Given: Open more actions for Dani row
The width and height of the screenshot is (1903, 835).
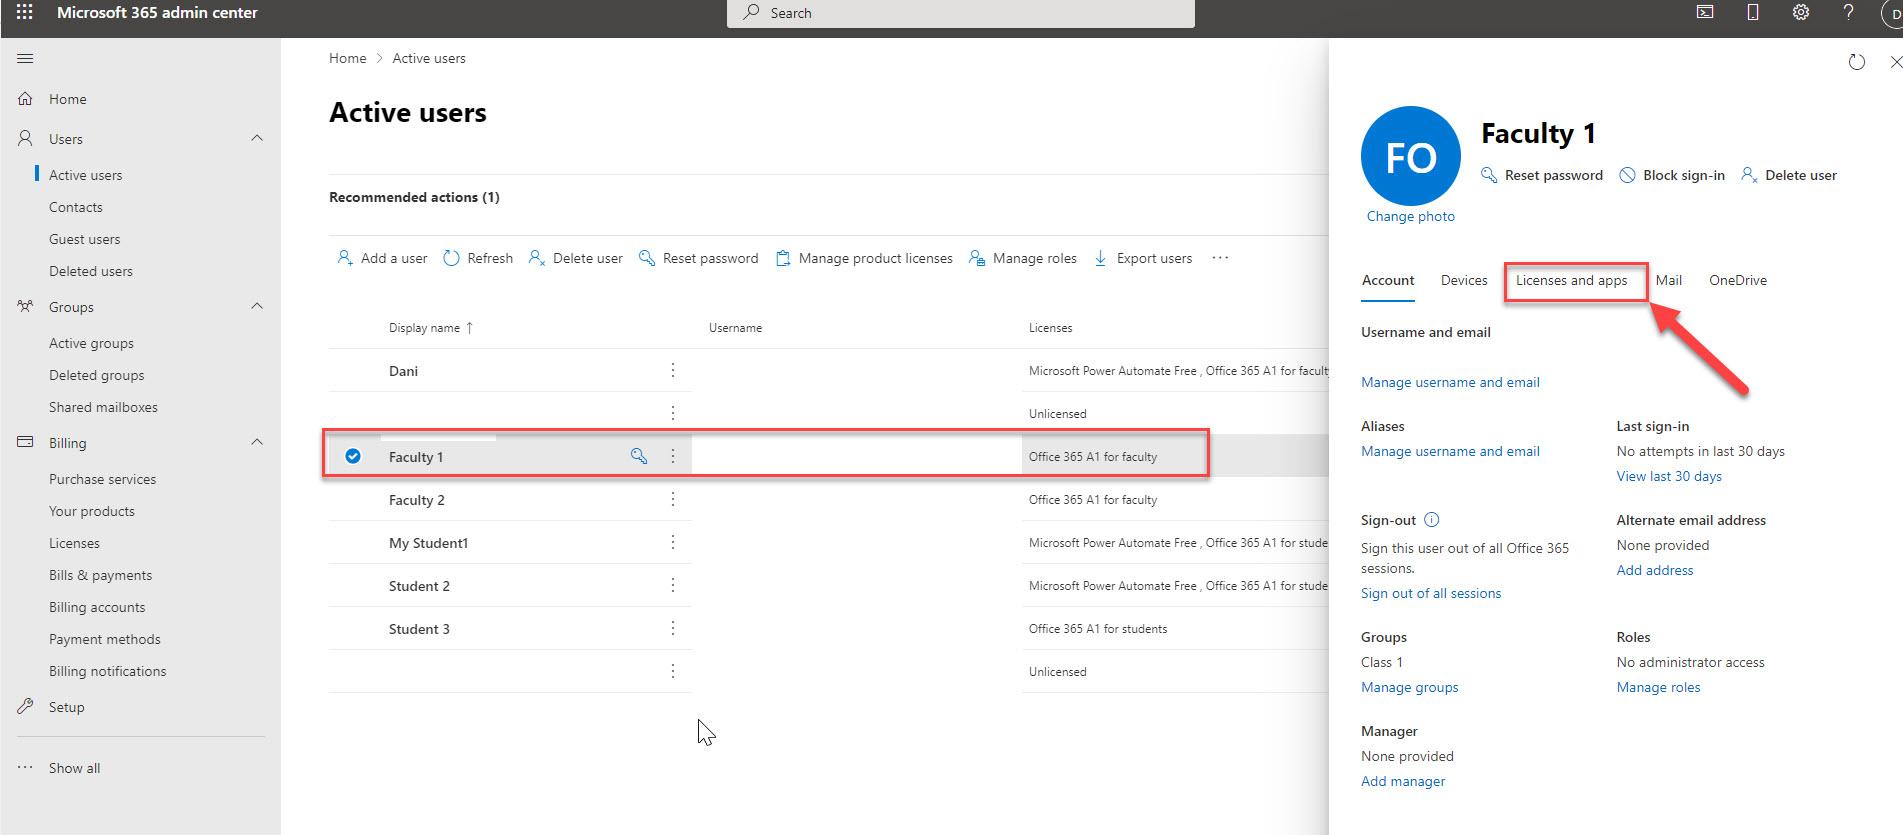Looking at the screenshot, I should click(673, 370).
